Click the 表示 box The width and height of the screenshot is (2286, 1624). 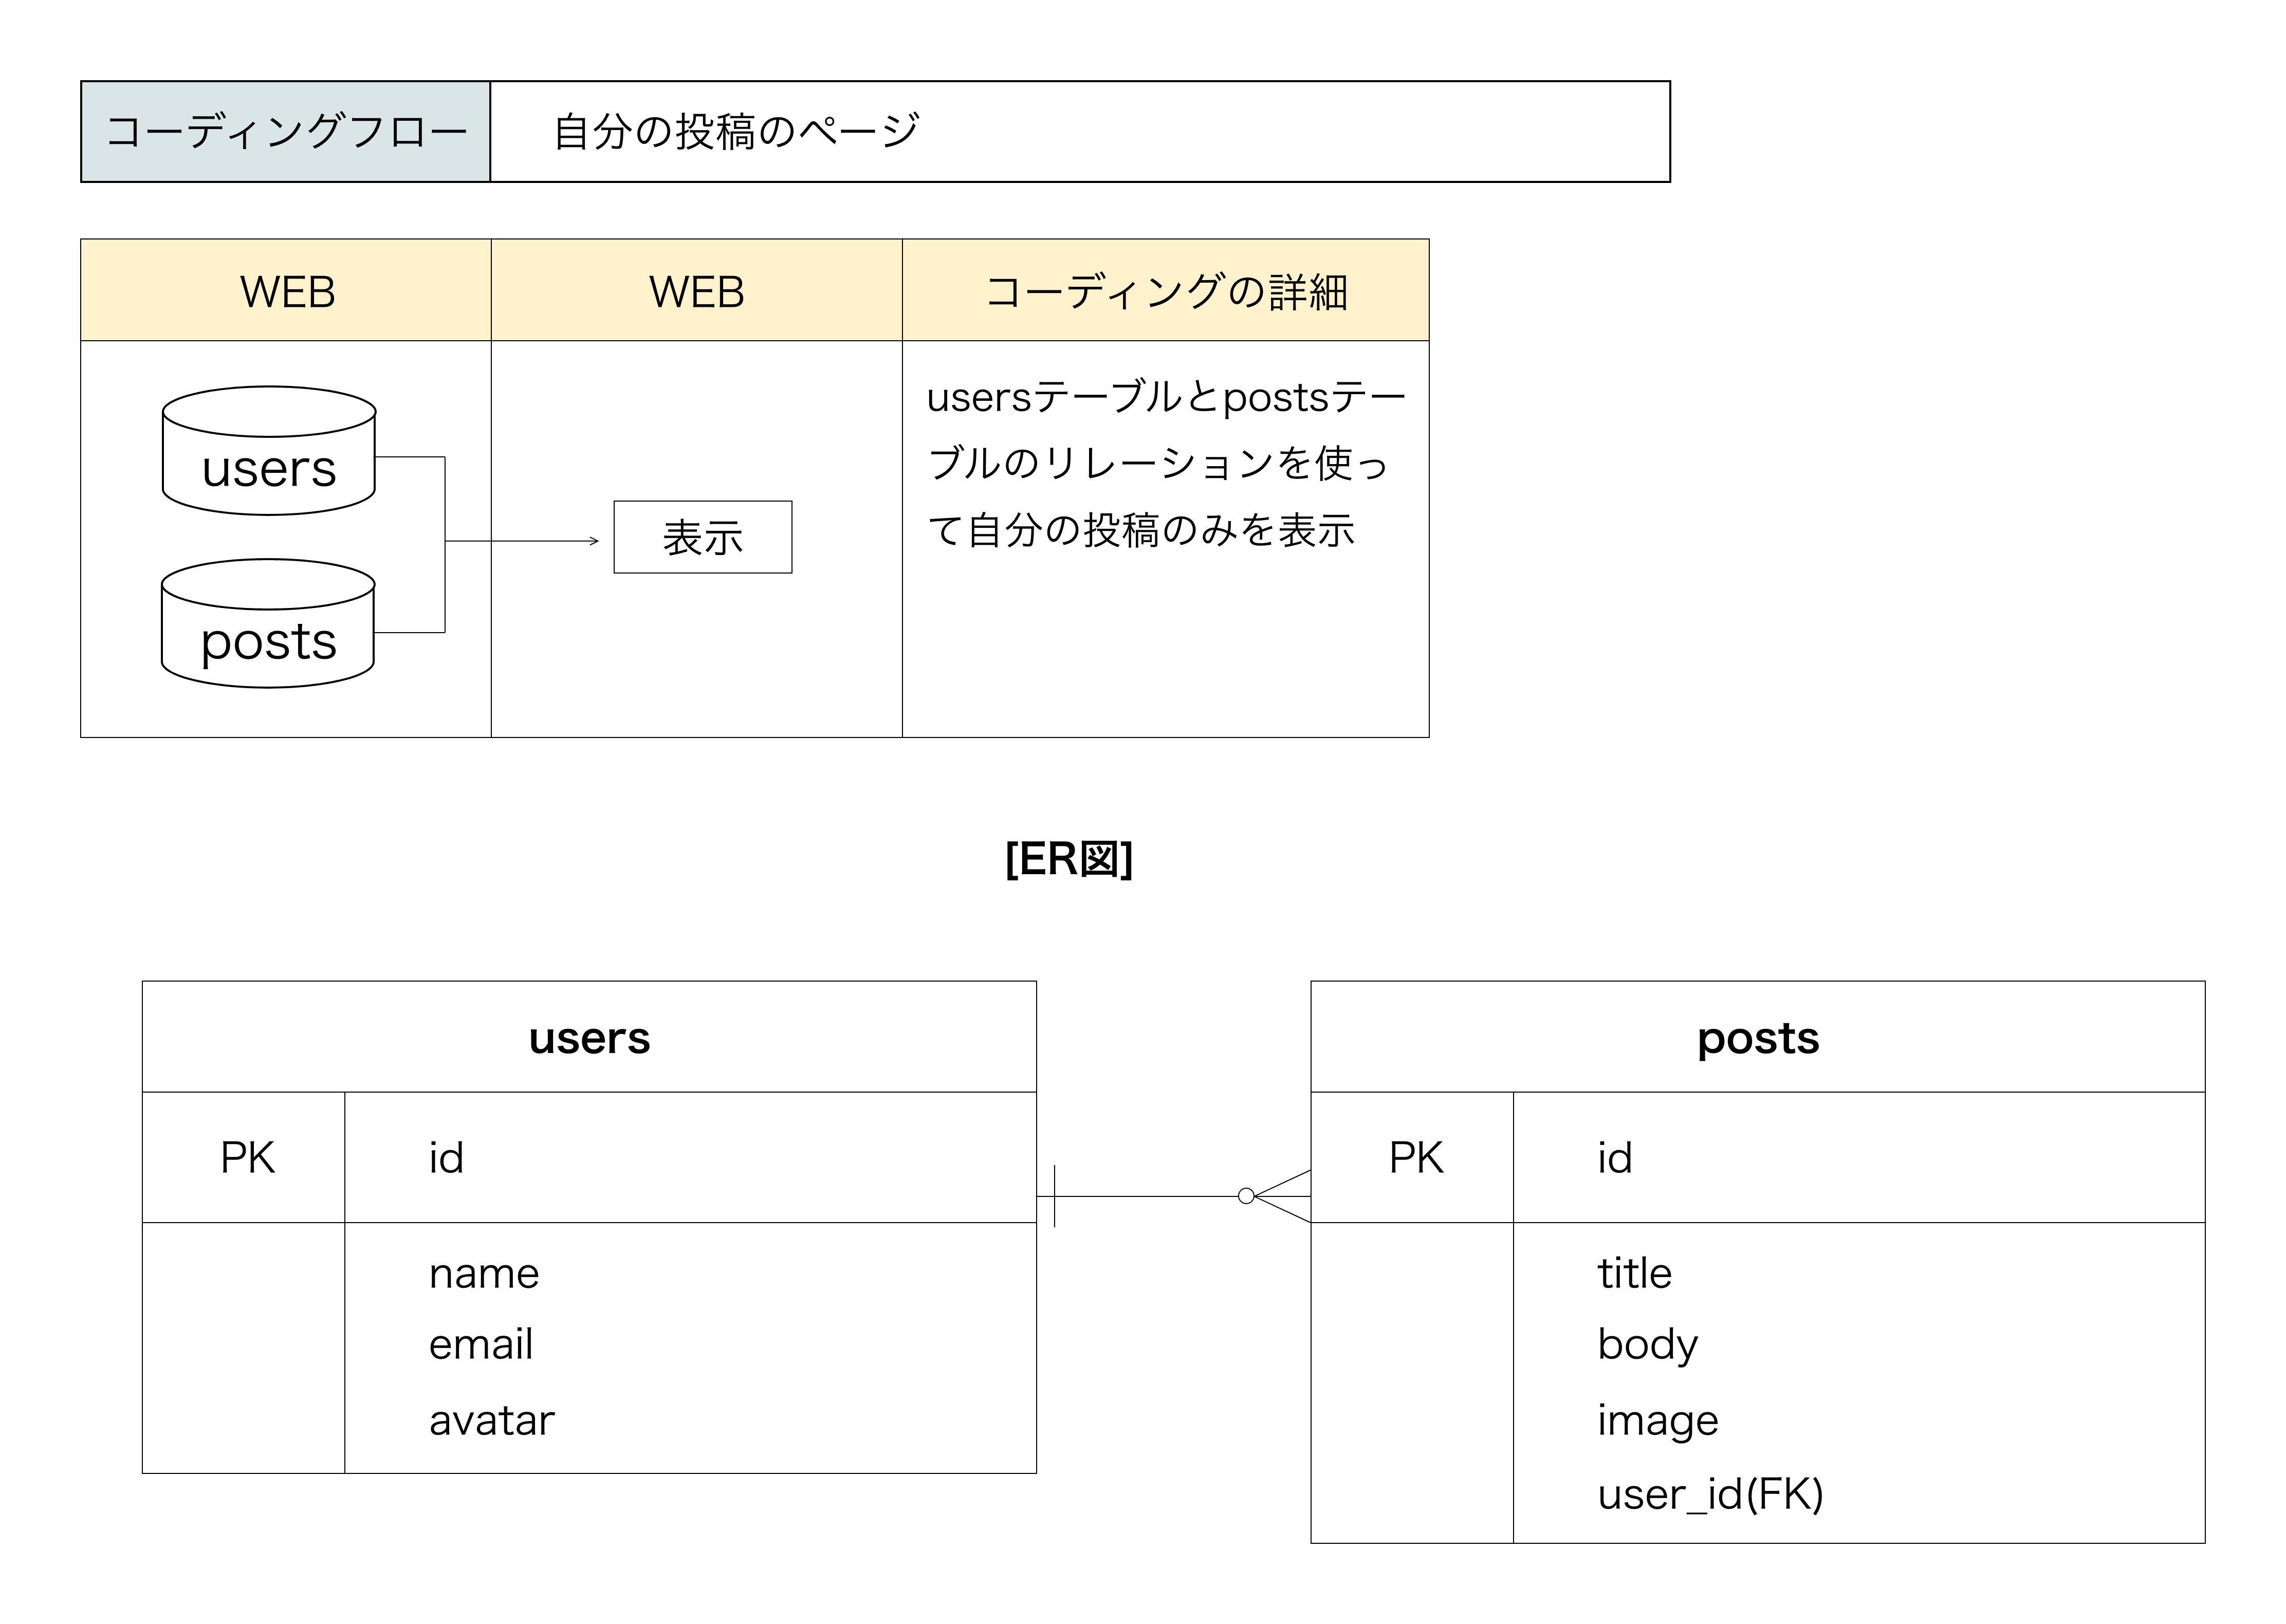[702, 537]
